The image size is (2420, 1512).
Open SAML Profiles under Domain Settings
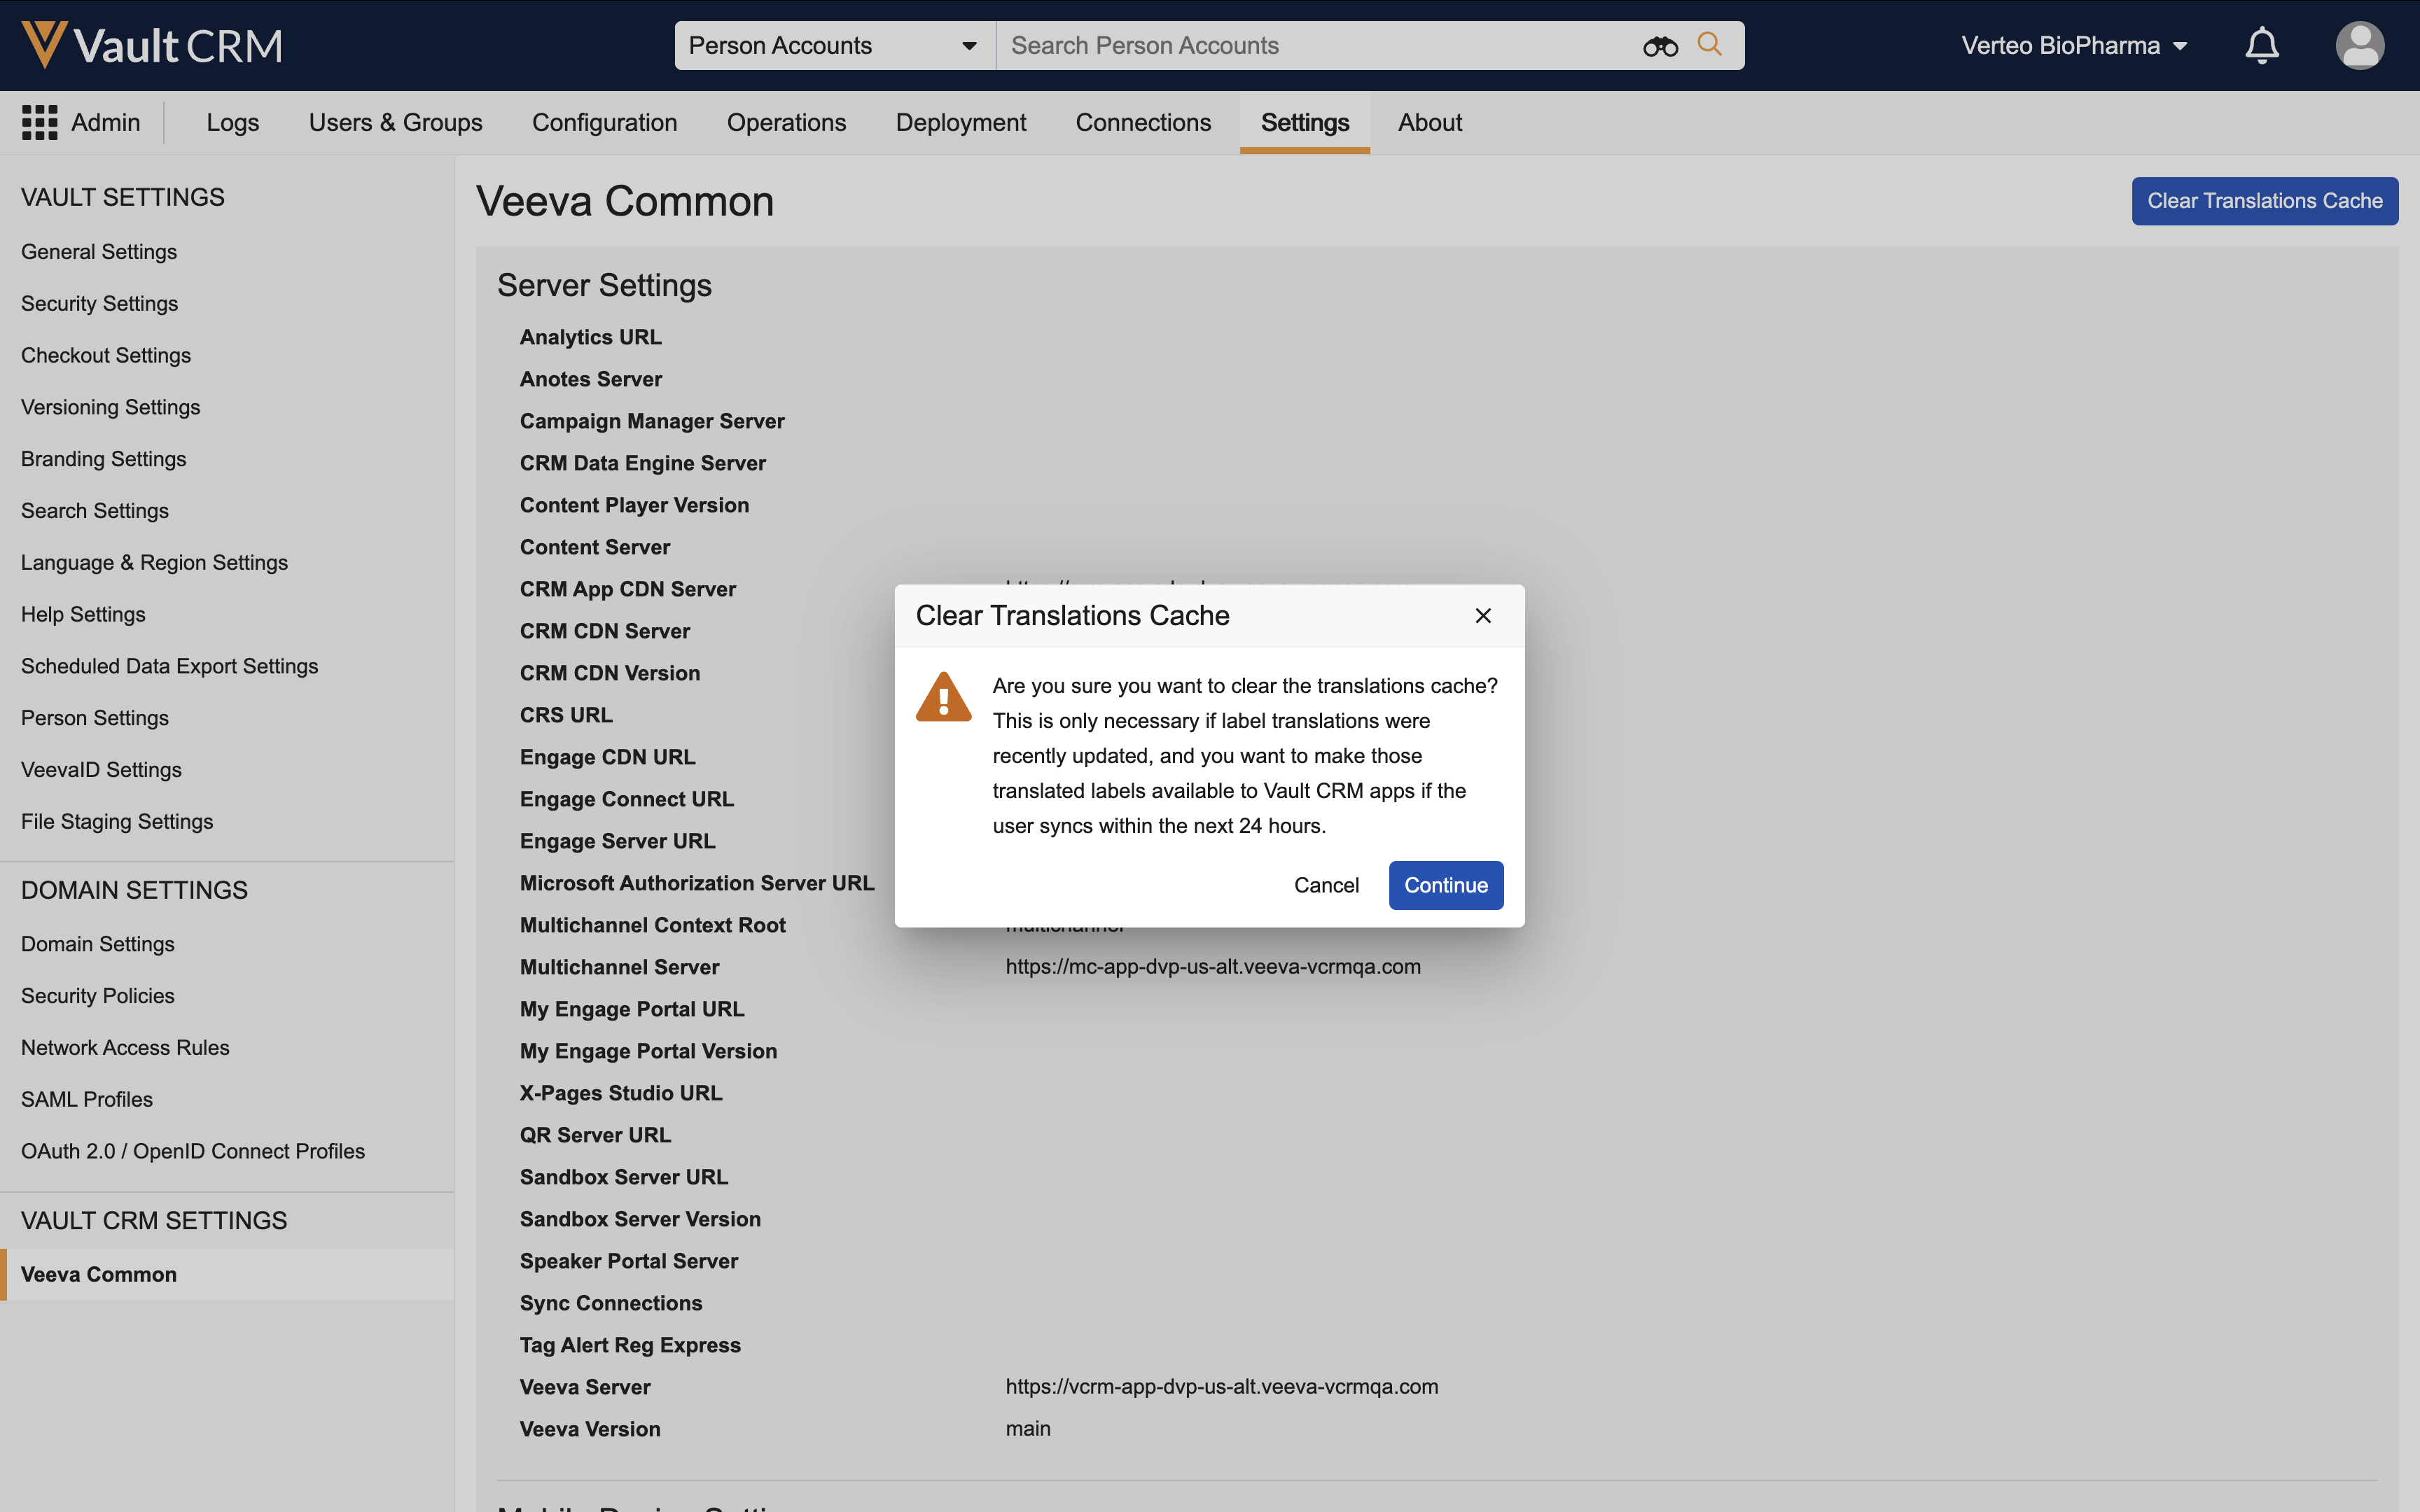(87, 1099)
